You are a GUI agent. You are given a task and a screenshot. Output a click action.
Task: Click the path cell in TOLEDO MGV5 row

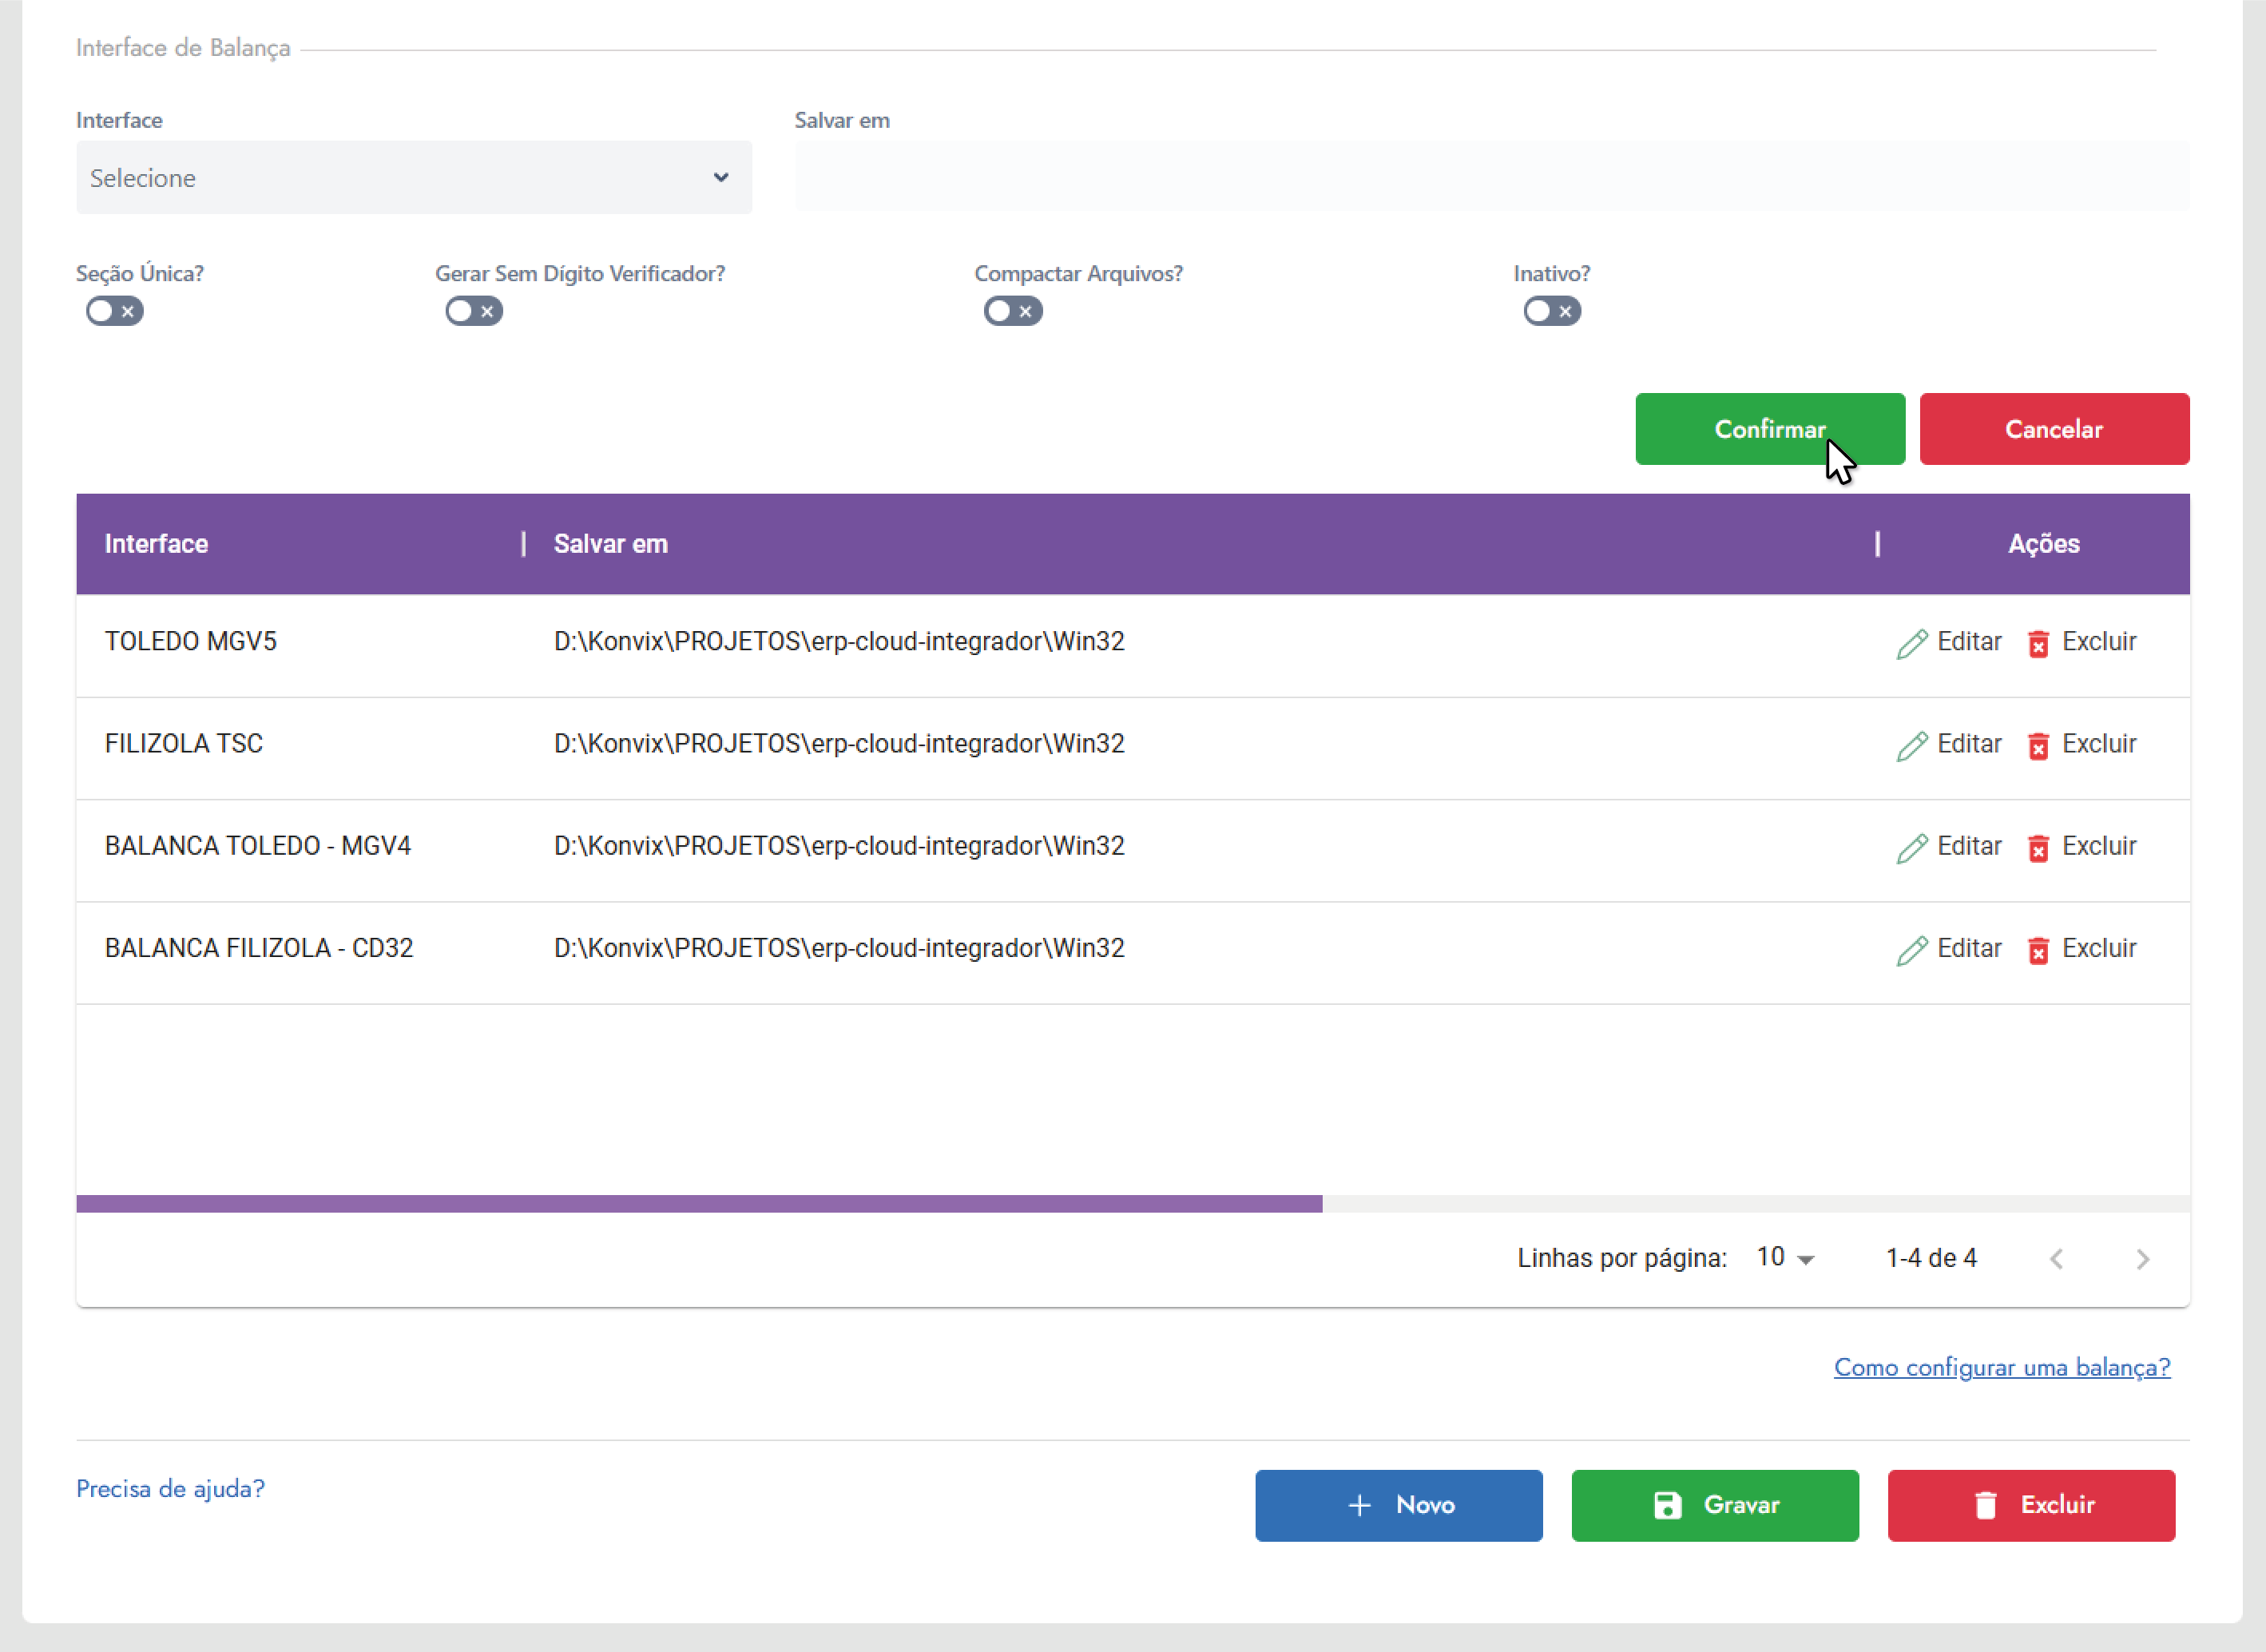(x=839, y=642)
